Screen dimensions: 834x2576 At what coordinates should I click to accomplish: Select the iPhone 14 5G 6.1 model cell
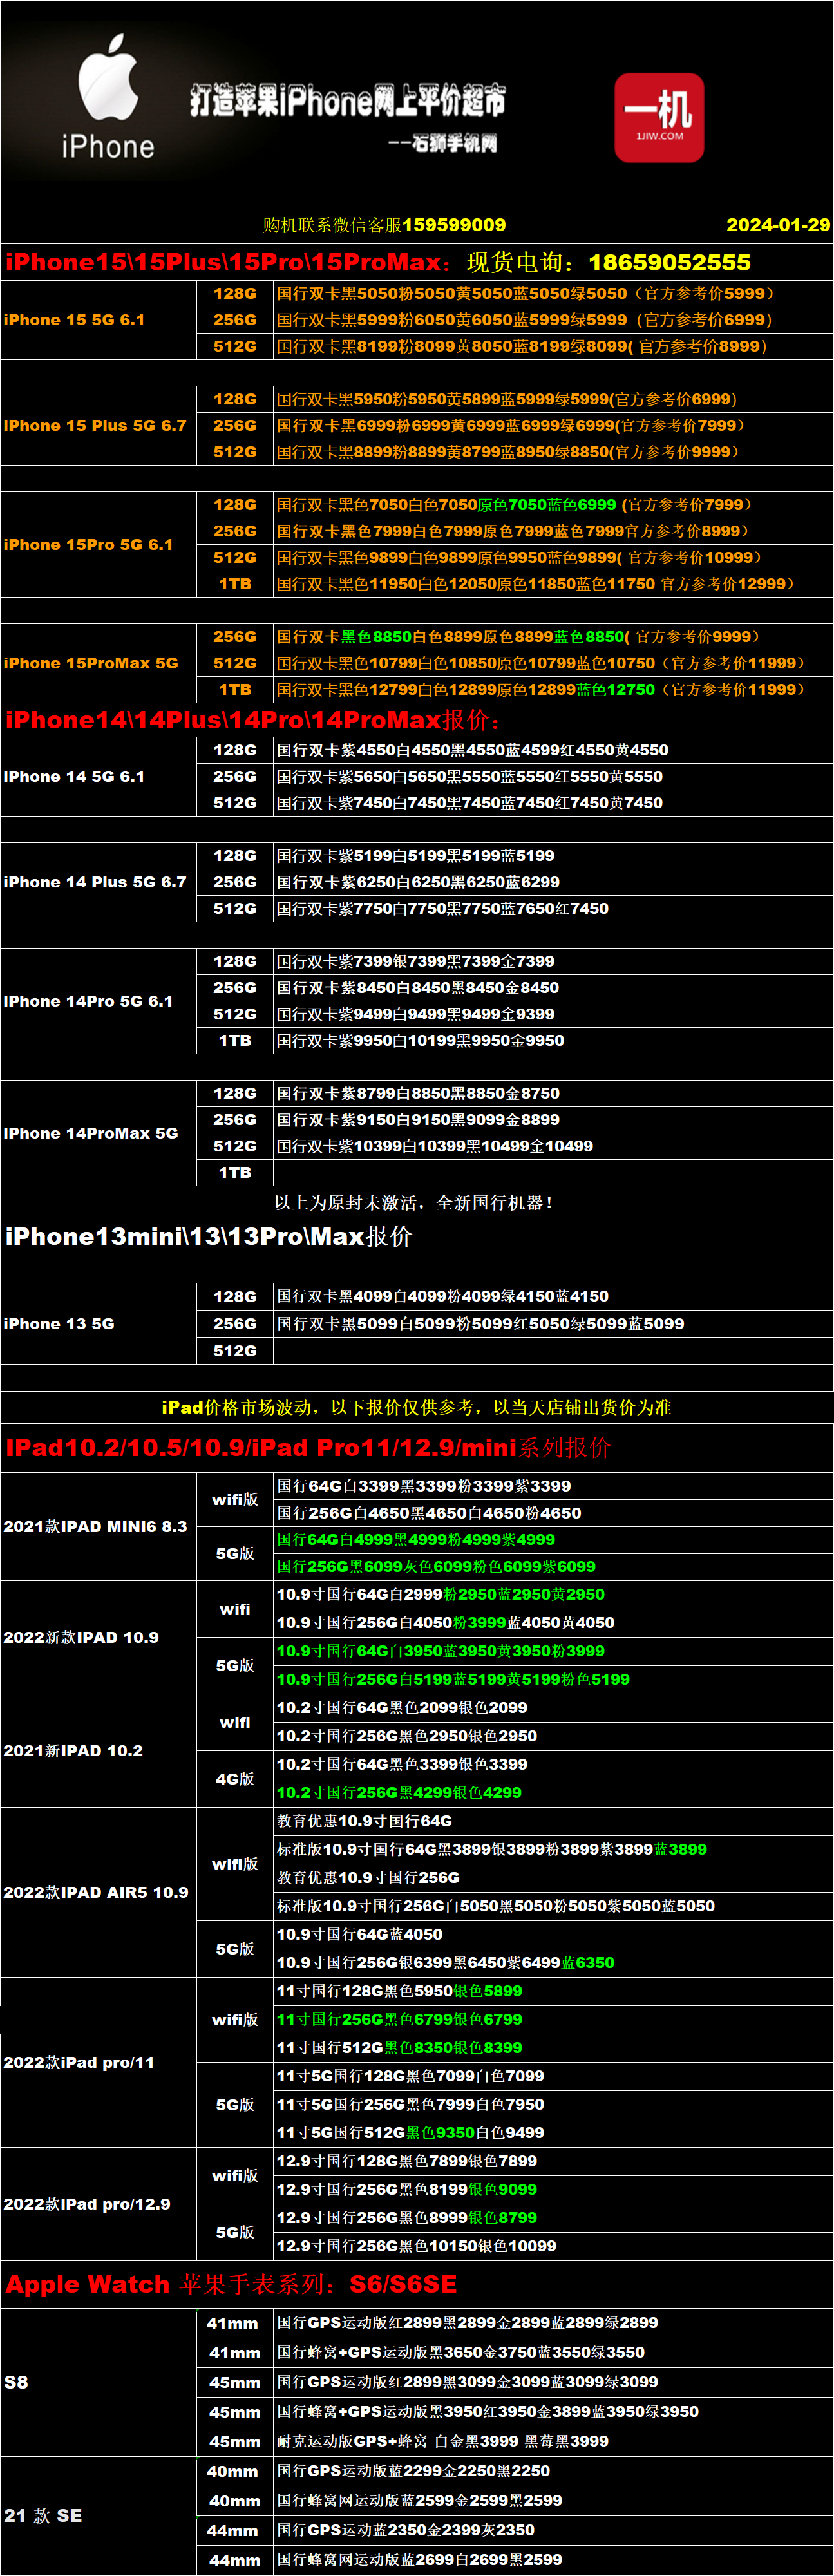pyautogui.click(x=99, y=777)
